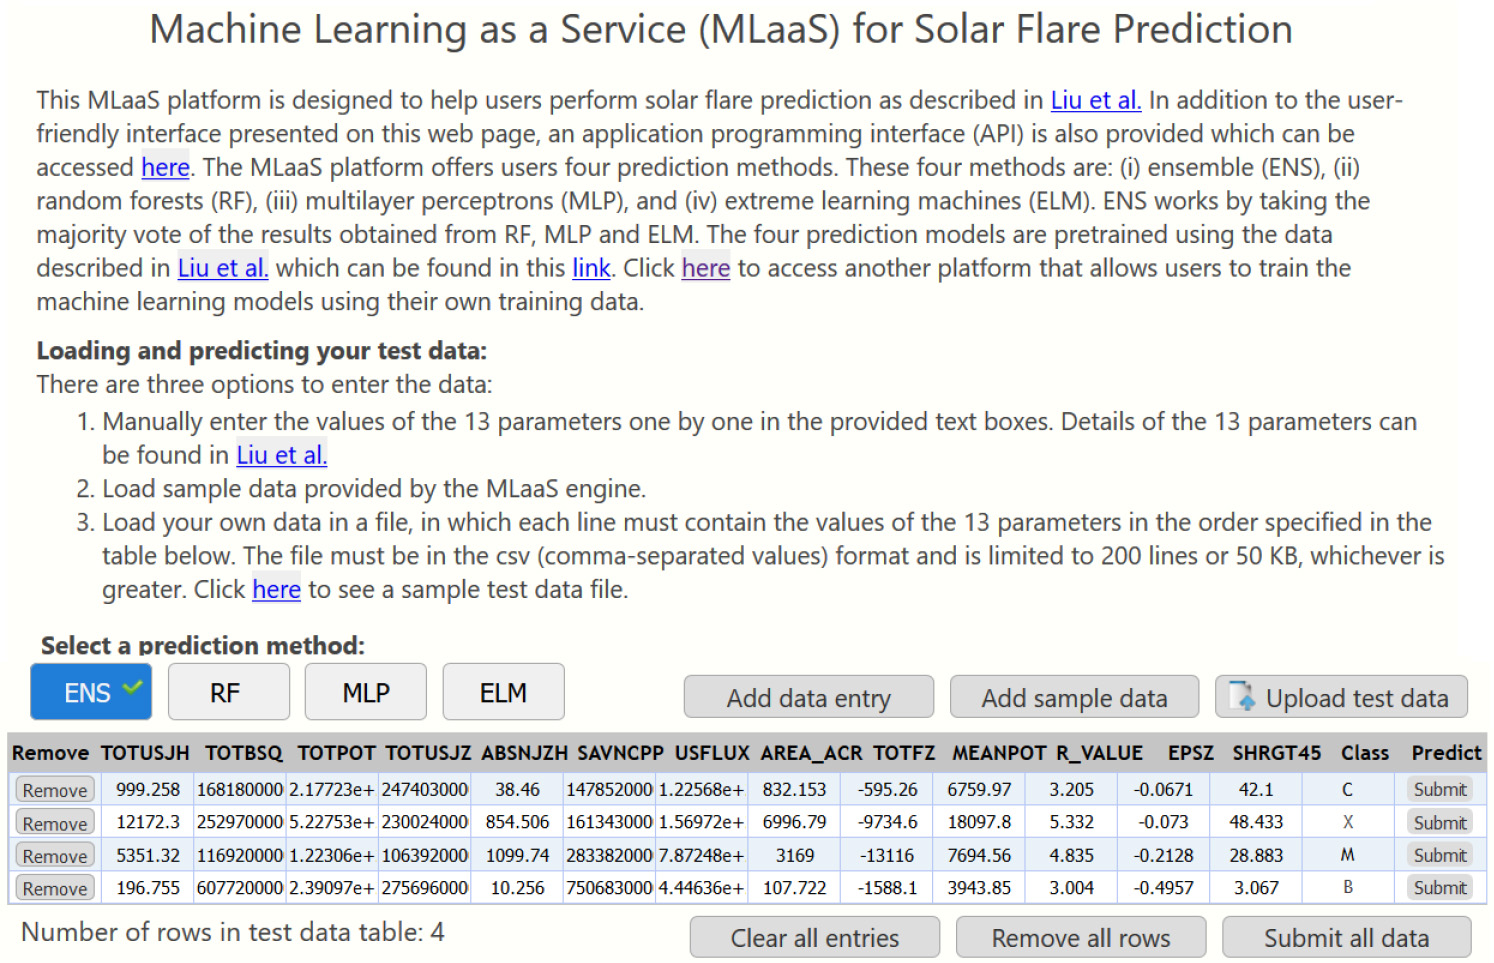The height and width of the screenshot is (963, 1494).
Task: Click the API access here link
Action: (x=165, y=167)
